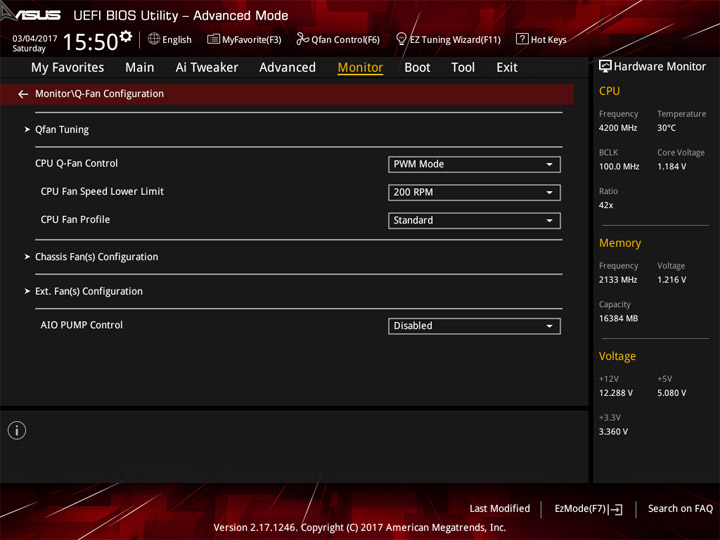
Task: Click the 03/04/2017 date
Action: click(35, 38)
